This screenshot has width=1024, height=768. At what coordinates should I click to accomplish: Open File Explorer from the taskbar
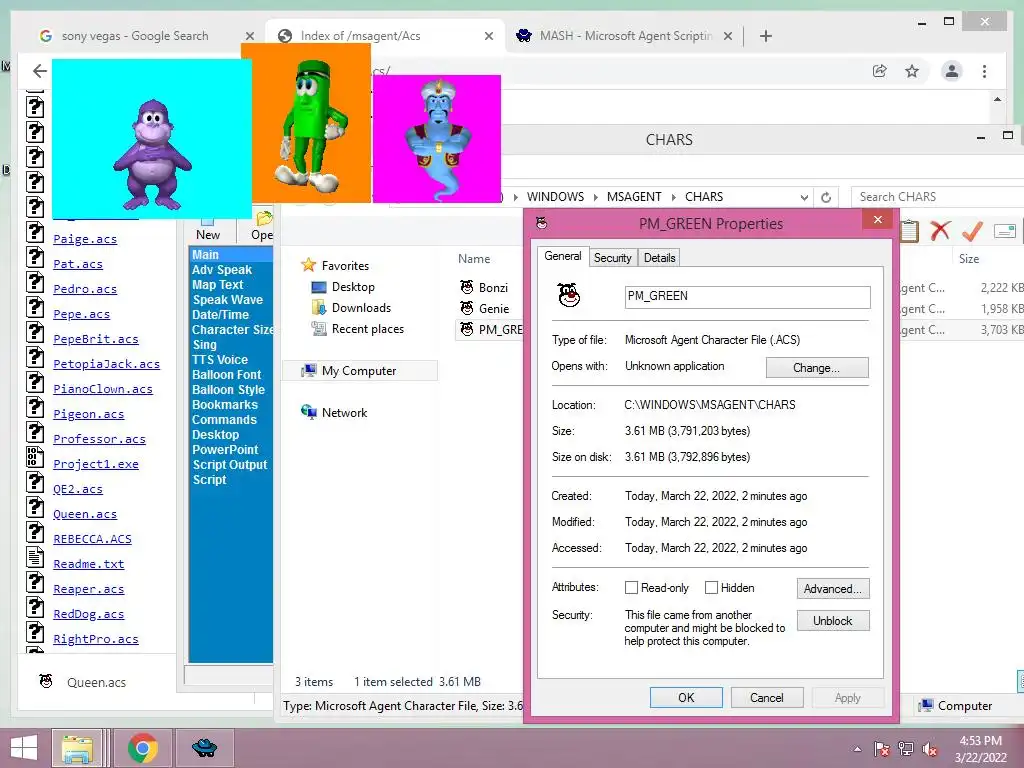(x=78, y=748)
